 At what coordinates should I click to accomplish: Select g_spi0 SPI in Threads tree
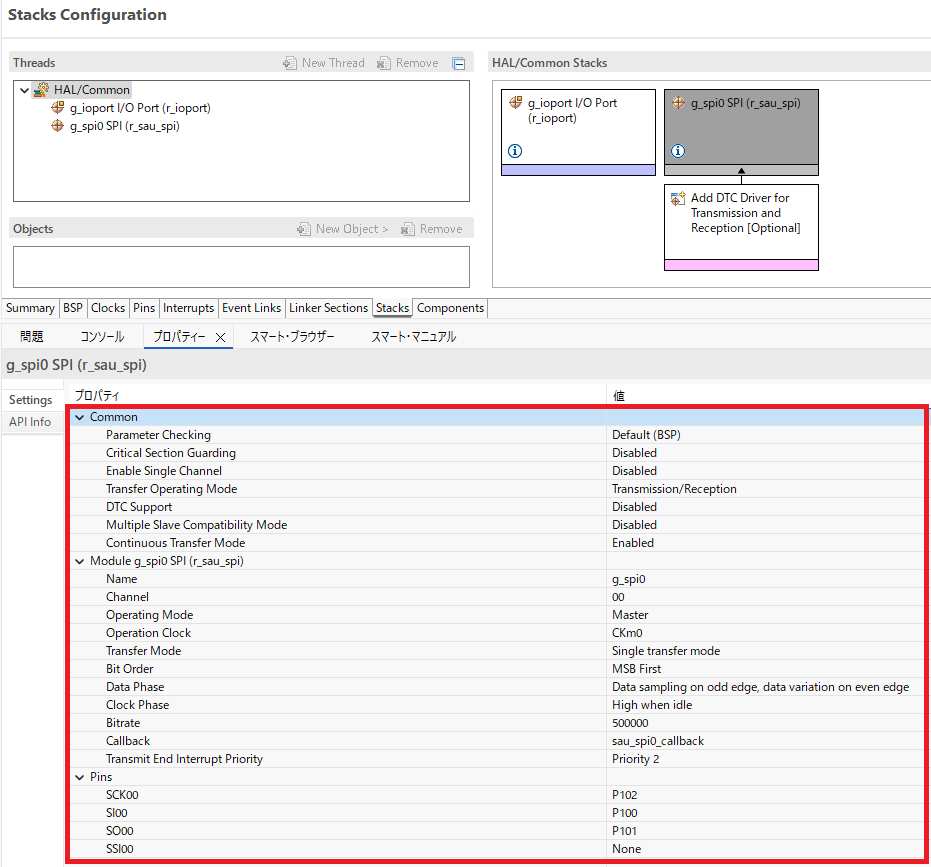[124, 126]
